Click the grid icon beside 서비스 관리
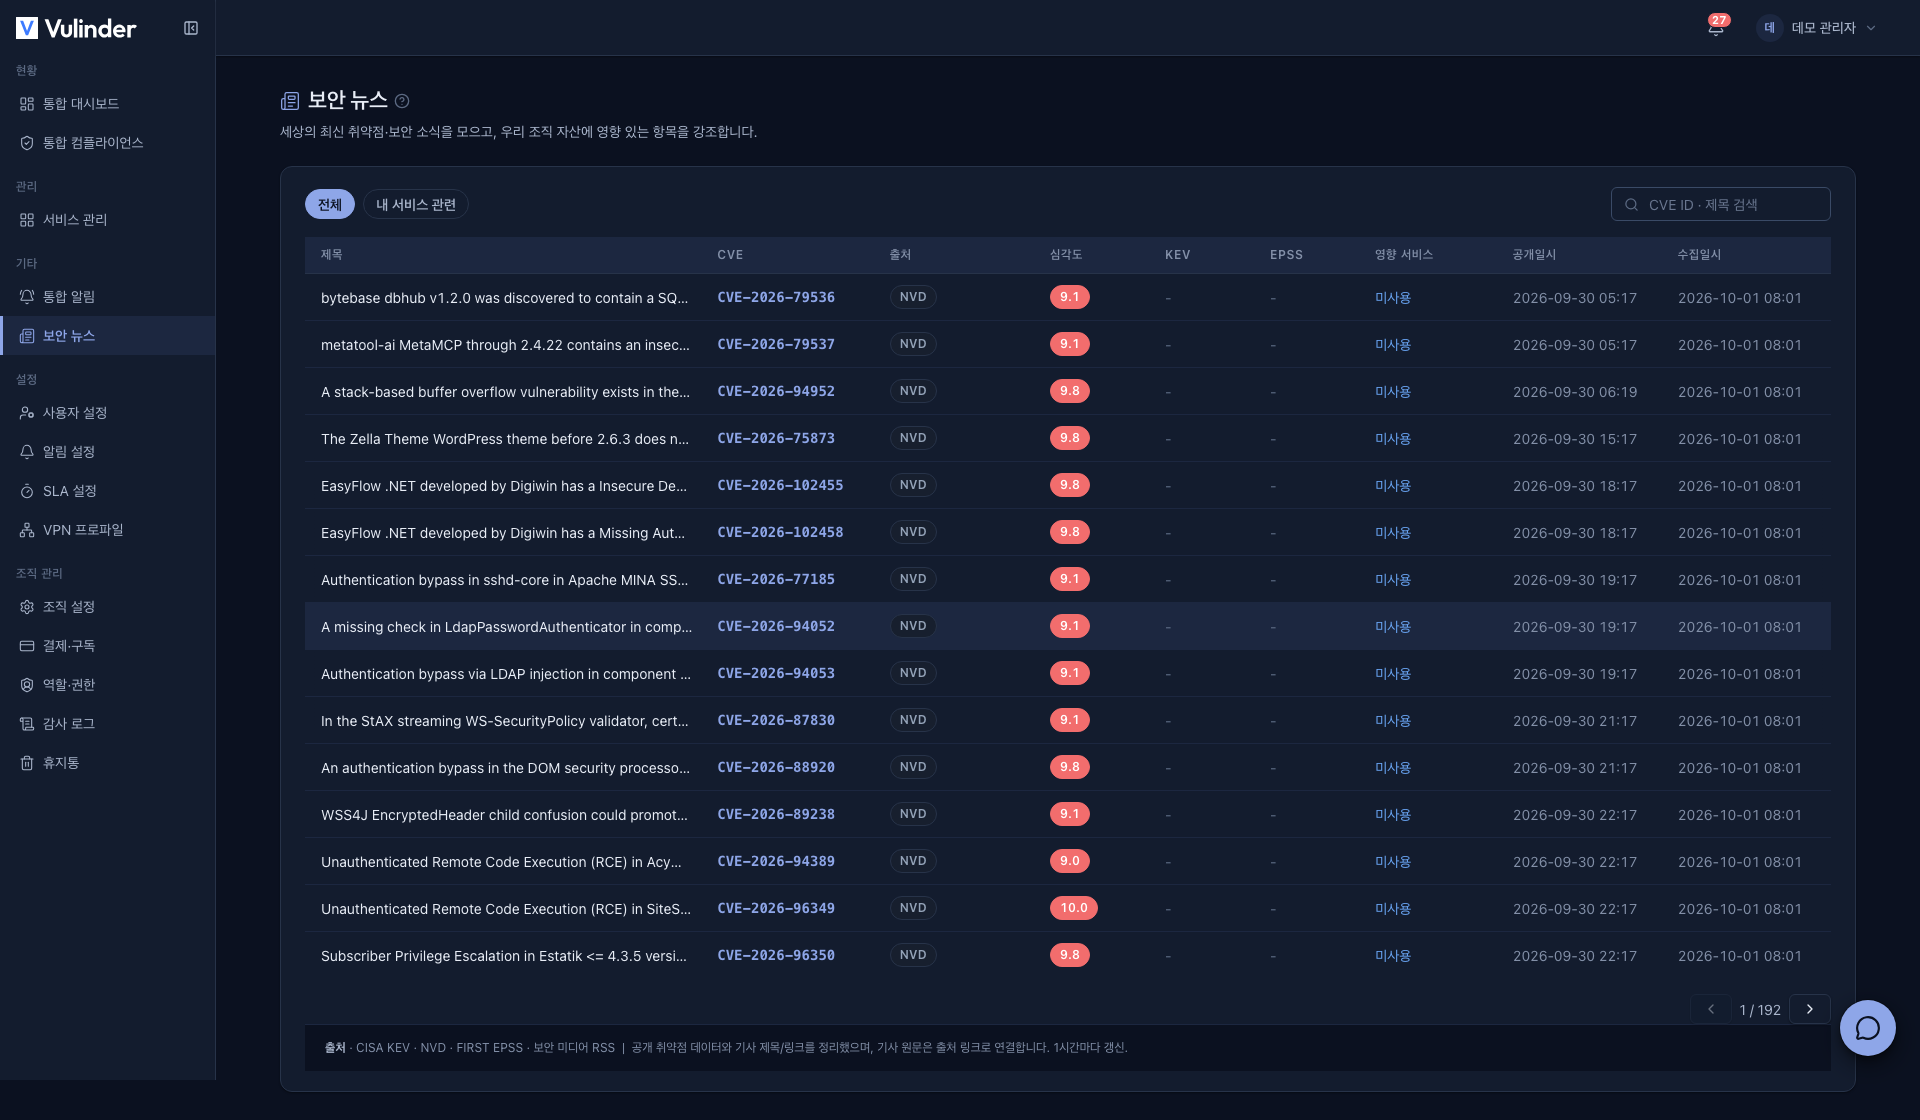The image size is (1920, 1120). pos(27,220)
